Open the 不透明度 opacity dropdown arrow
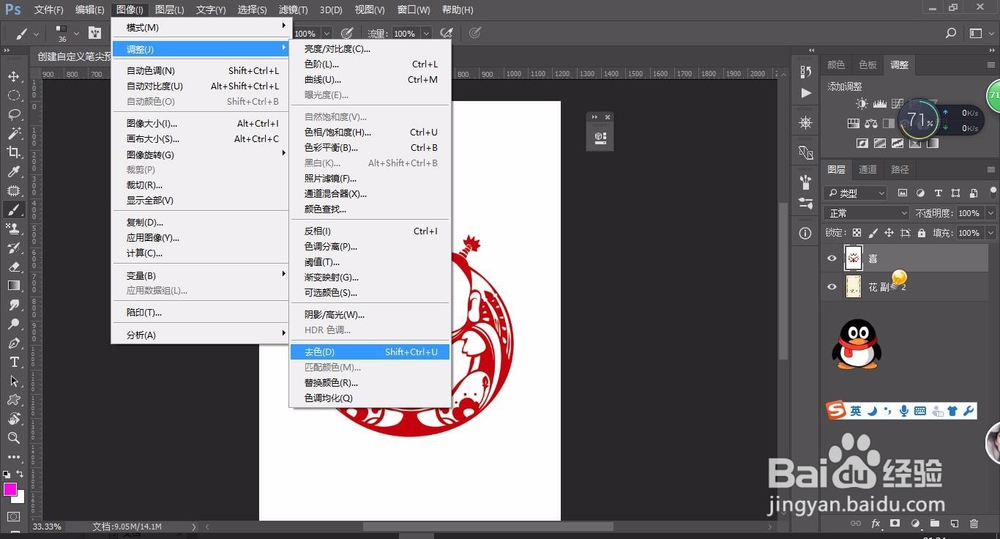 tap(990, 213)
